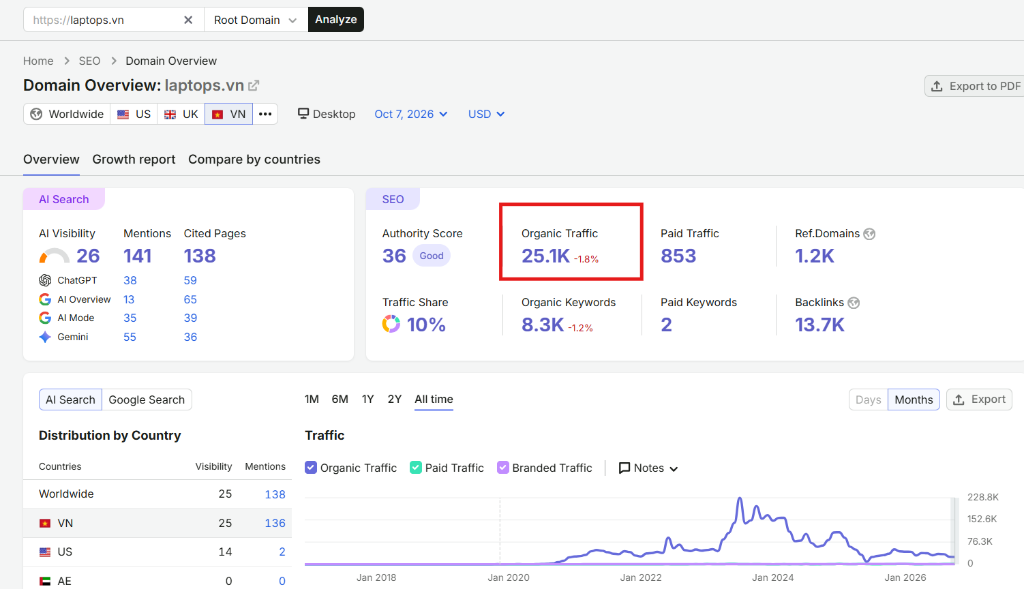Open Gemini cited pages count 36
Screen dimensions: 1024x589
pos(190,337)
